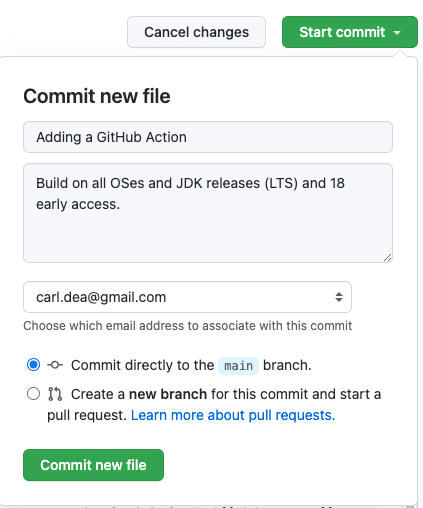
Task: Click the main branch label badge
Action: click(238, 366)
